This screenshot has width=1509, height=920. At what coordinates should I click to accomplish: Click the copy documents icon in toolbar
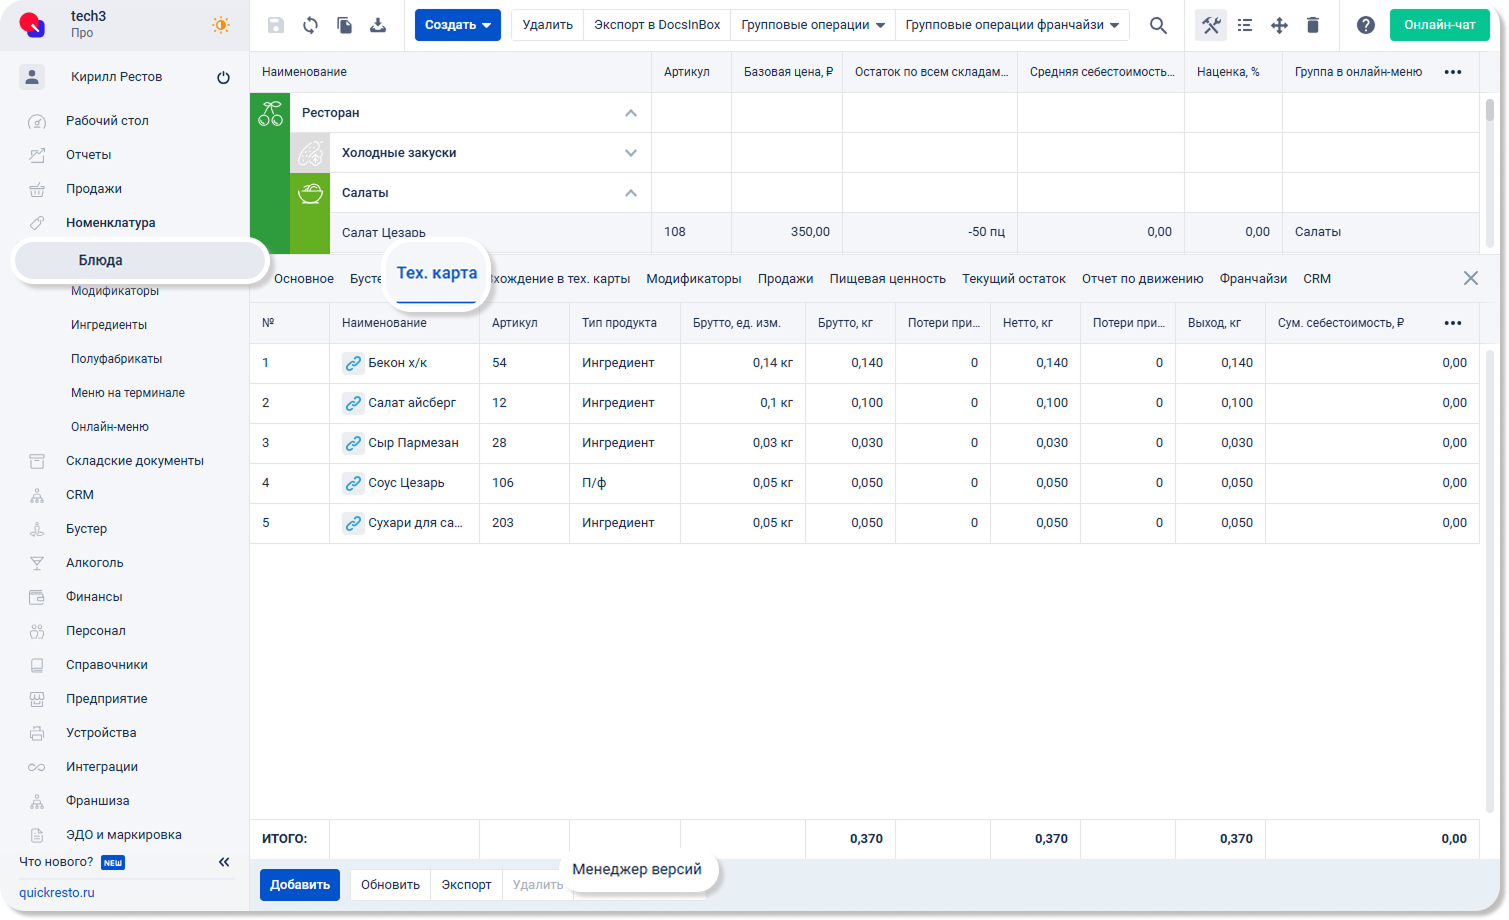(344, 25)
